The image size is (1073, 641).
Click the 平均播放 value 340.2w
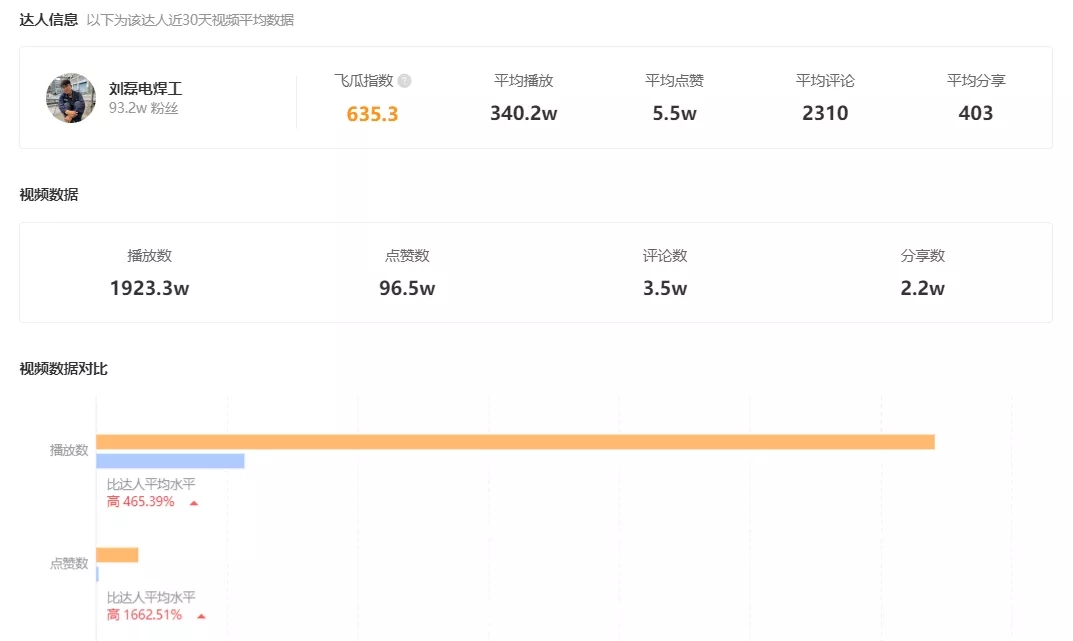pos(525,113)
